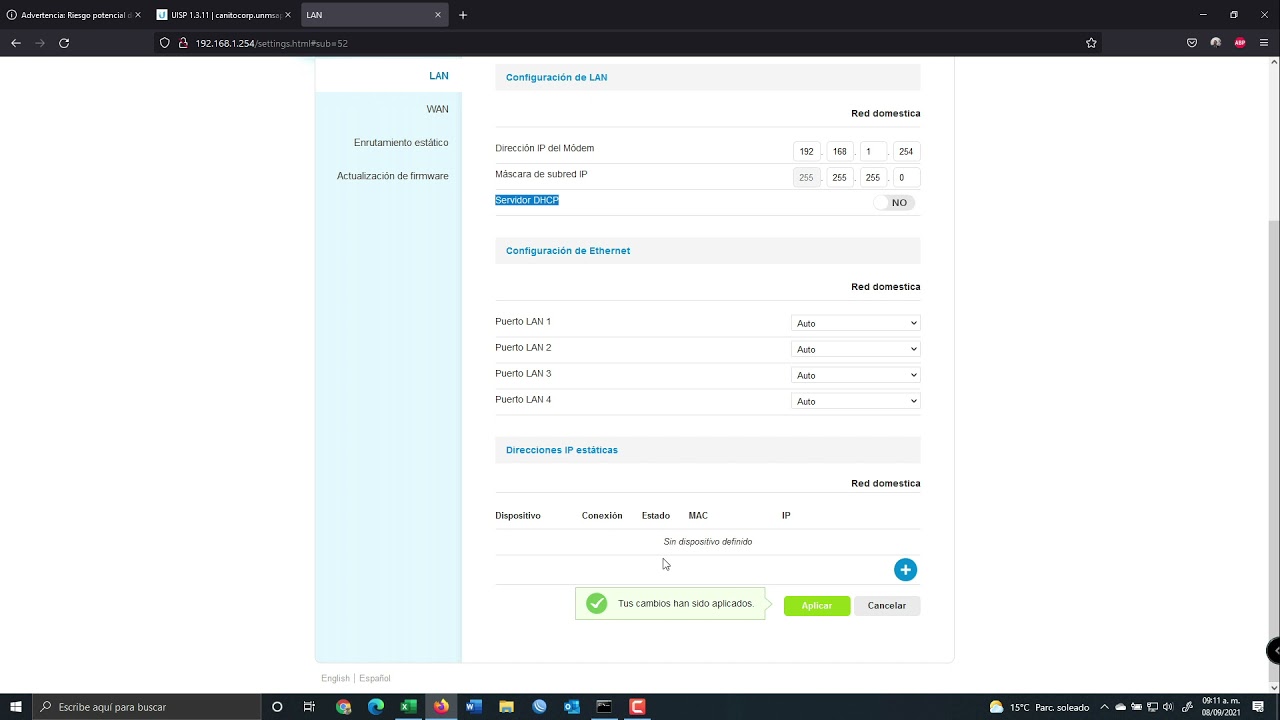Open the Windows Start menu
The width and height of the screenshot is (1280, 720).
coord(16,707)
